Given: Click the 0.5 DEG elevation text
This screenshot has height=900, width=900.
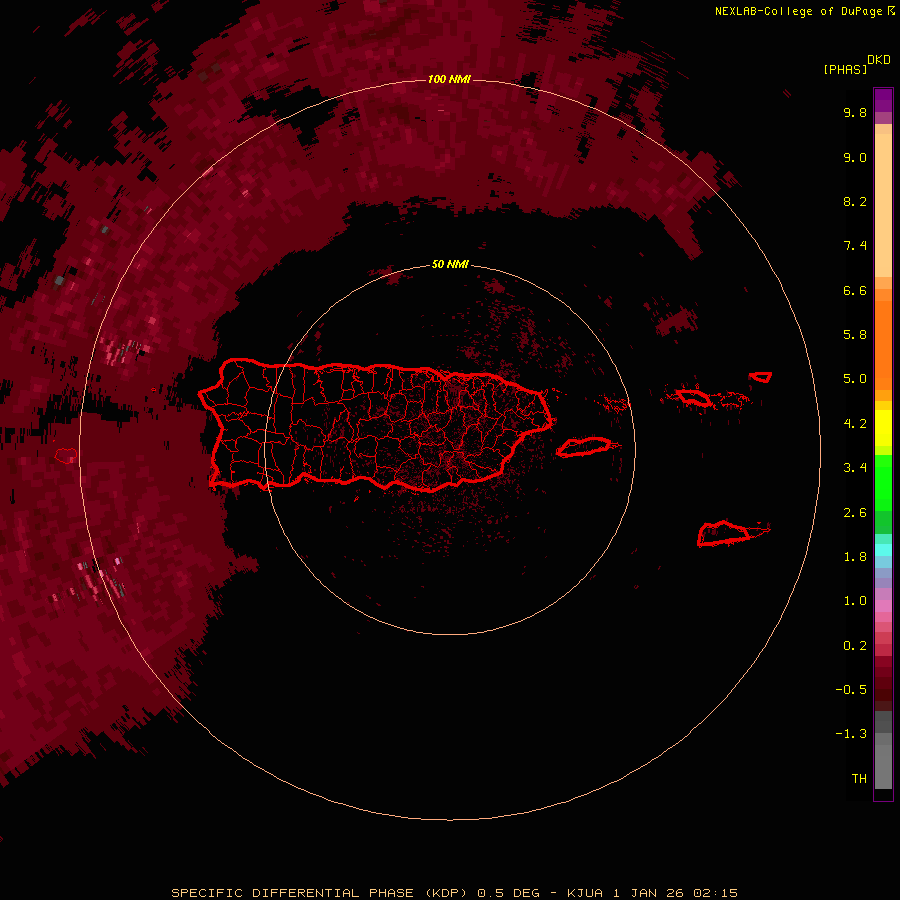Looking at the screenshot, I should coord(509,893).
